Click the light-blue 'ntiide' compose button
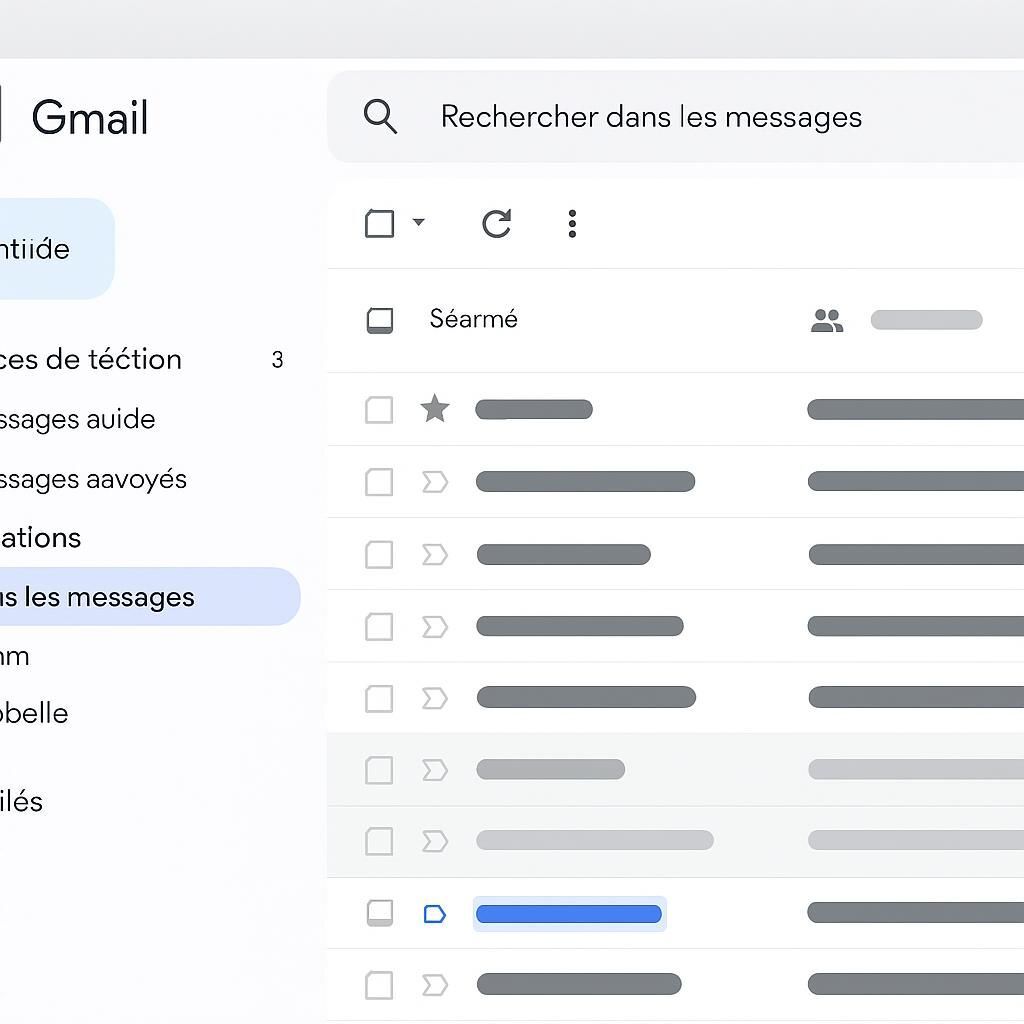1024x1024 pixels. coord(57,249)
